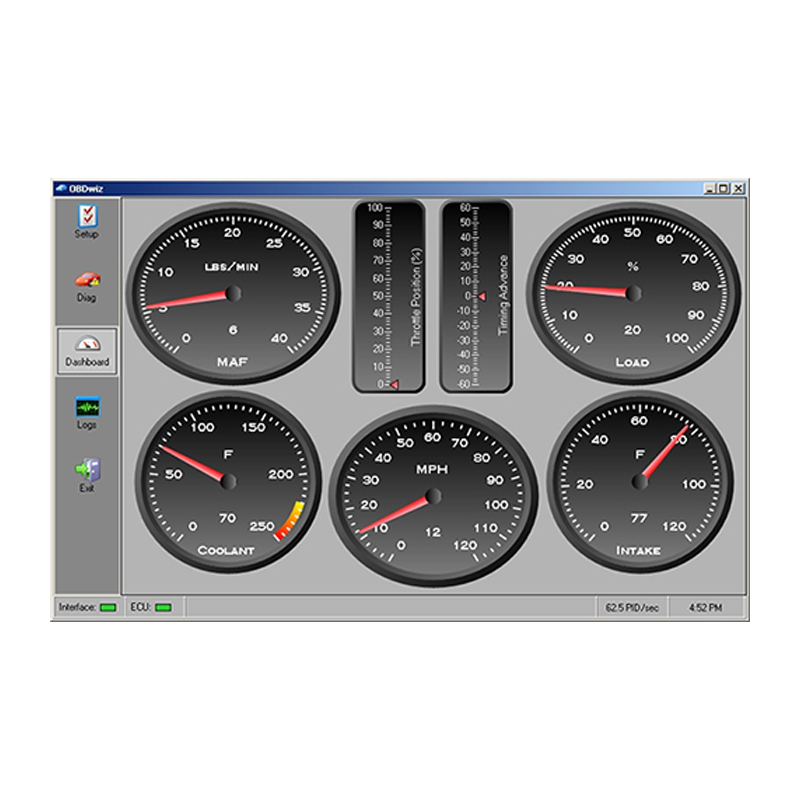The height and width of the screenshot is (800, 800).
Task: Open the Setup panel icon
Action: [x=87, y=216]
